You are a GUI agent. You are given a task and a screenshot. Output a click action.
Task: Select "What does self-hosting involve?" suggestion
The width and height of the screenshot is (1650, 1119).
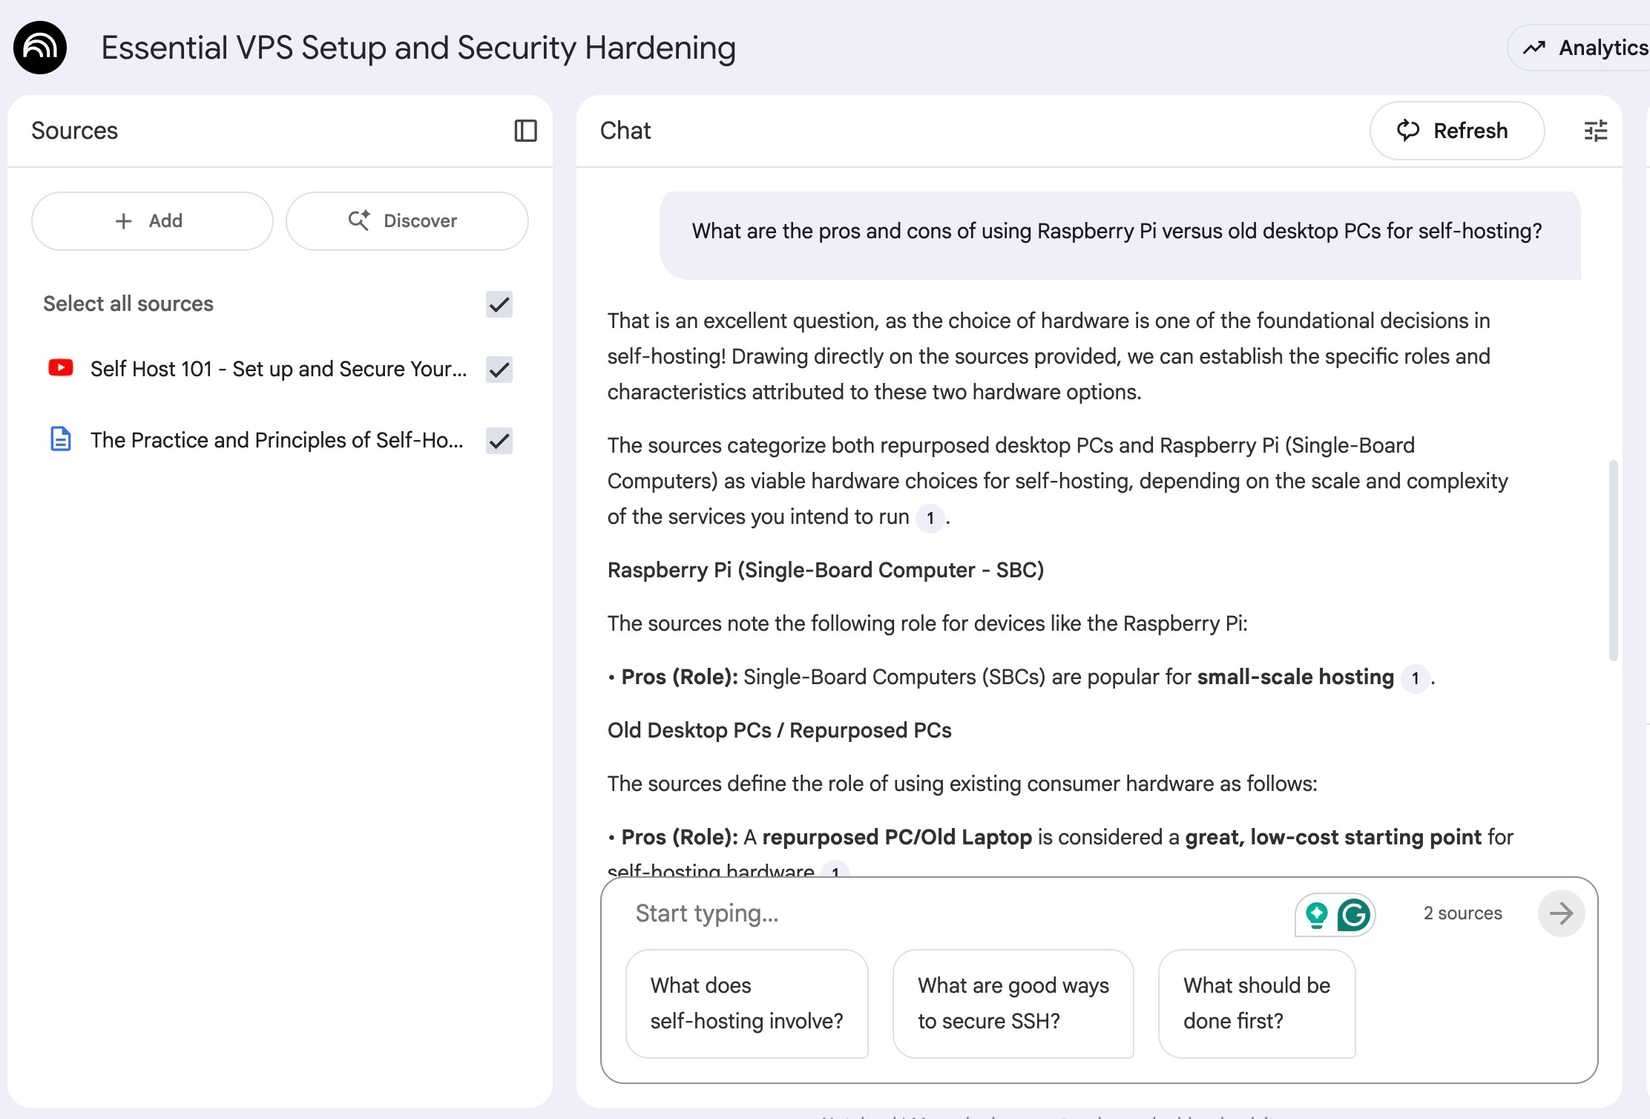click(x=746, y=1003)
